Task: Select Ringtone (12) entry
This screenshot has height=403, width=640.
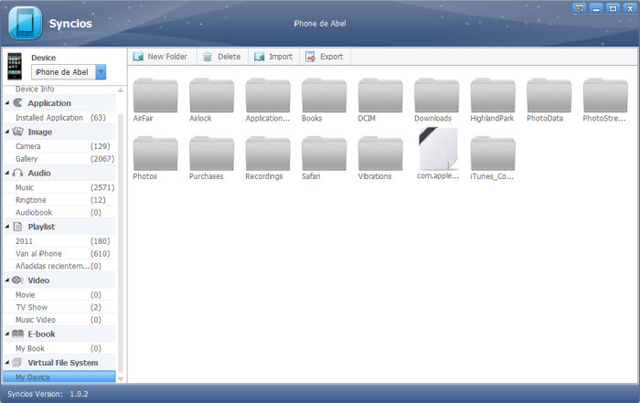Action: (x=60, y=200)
